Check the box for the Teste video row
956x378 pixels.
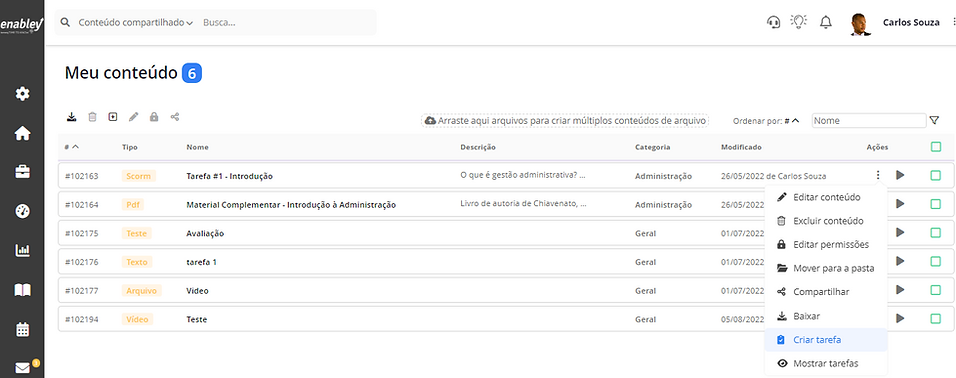click(x=935, y=318)
